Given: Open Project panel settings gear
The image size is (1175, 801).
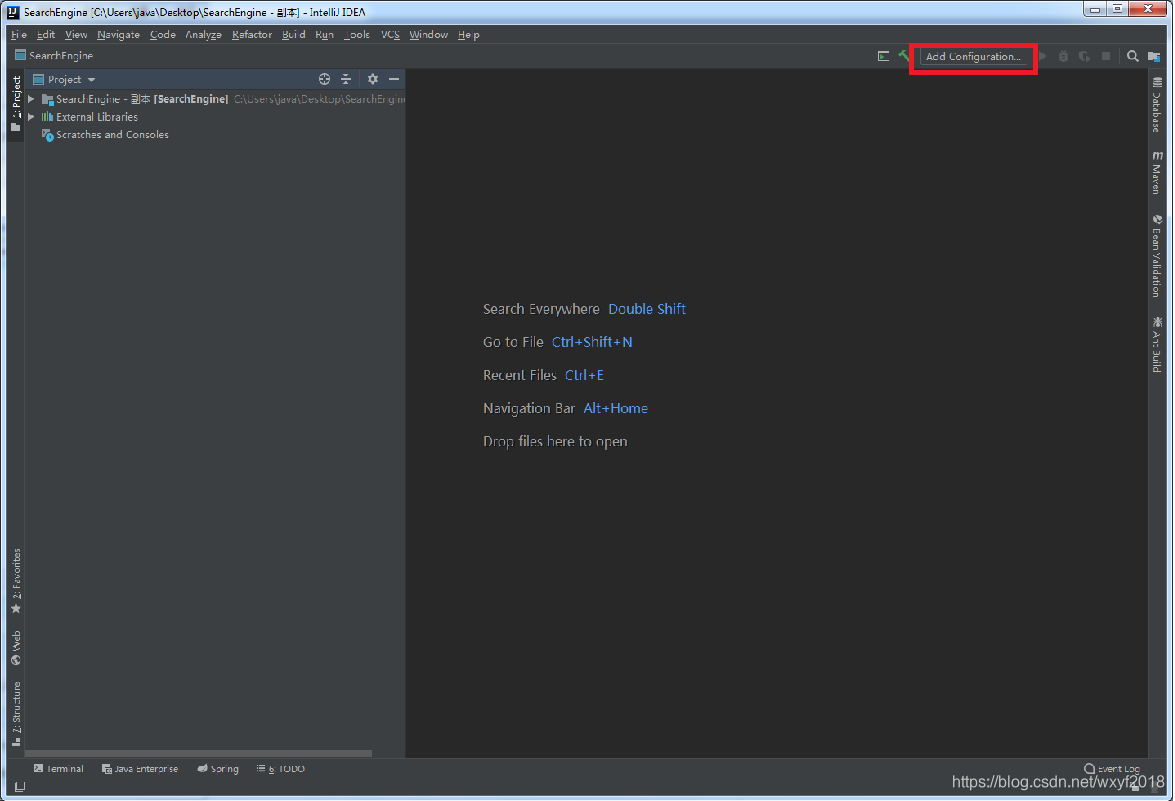Looking at the screenshot, I should [372, 79].
